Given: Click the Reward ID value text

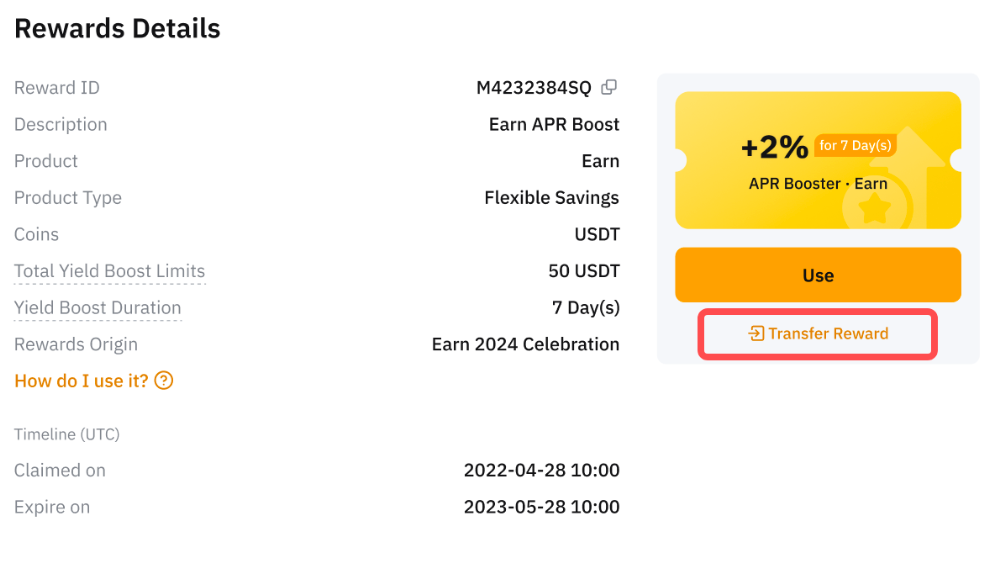Looking at the screenshot, I should (x=533, y=88).
